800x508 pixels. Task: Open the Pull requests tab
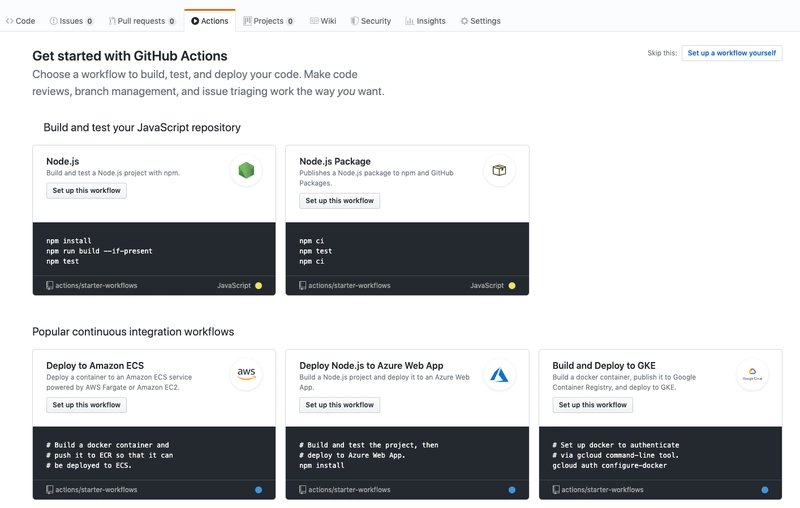142,21
